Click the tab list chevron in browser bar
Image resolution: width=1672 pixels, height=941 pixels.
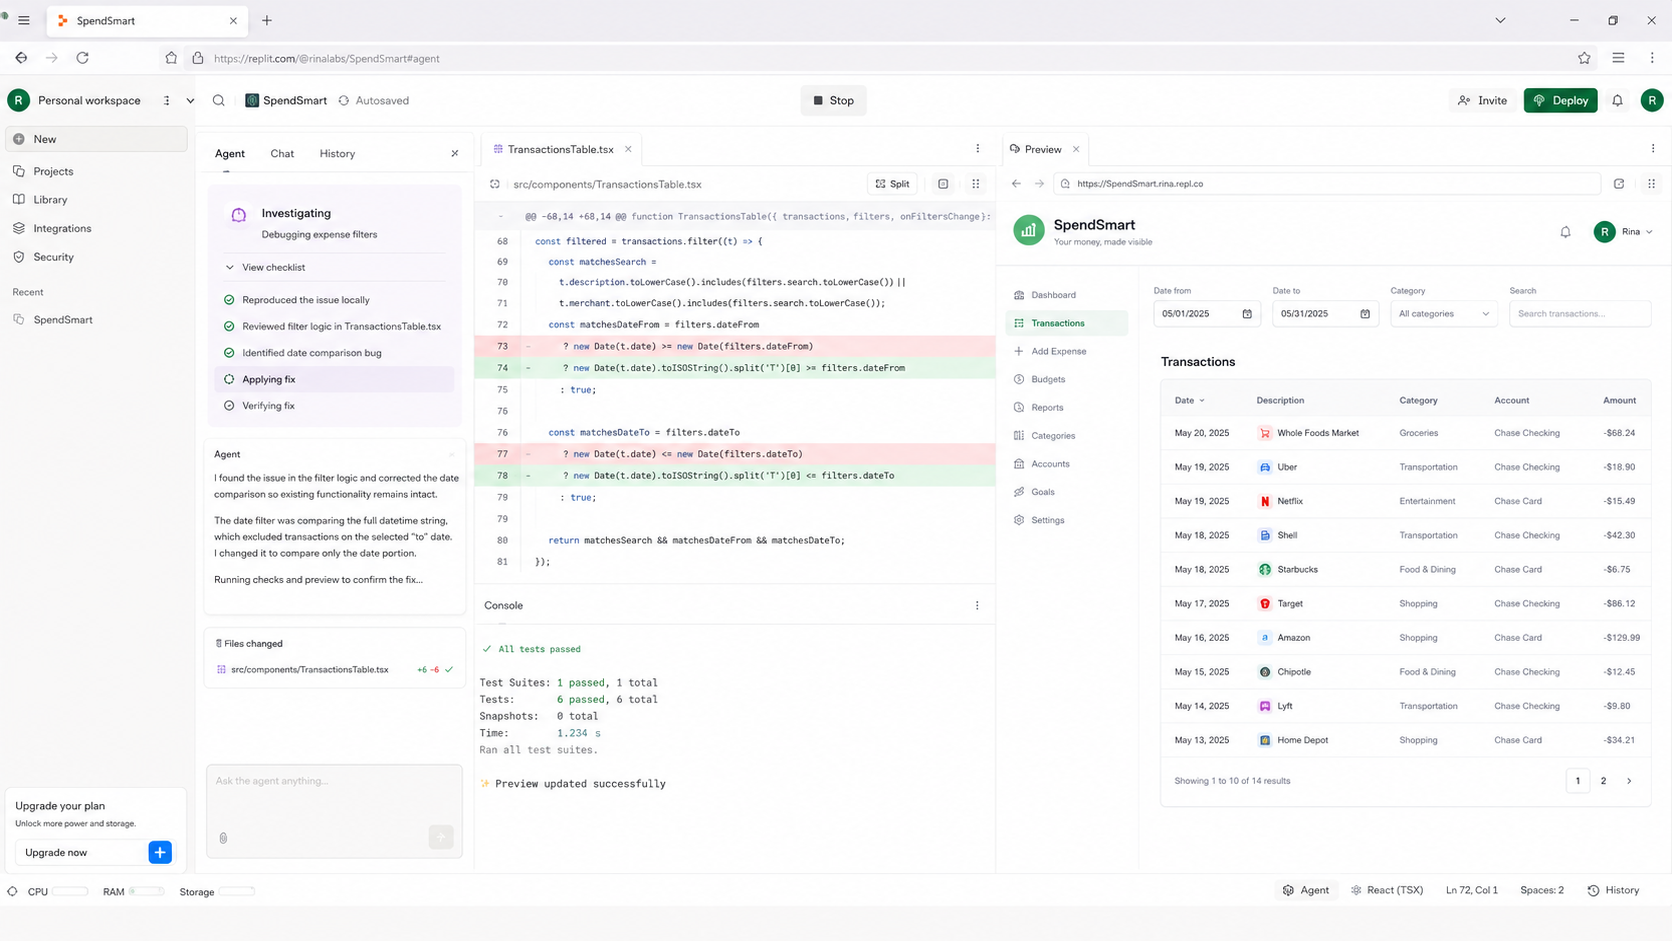click(1500, 20)
